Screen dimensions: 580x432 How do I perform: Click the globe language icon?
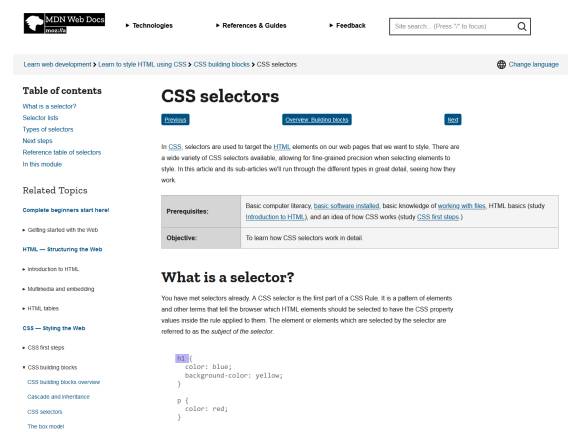[501, 64]
